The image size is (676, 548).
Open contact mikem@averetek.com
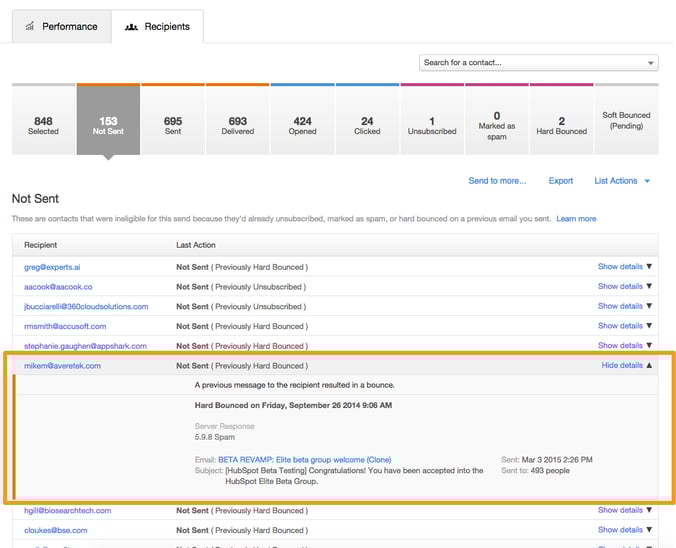point(63,366)
